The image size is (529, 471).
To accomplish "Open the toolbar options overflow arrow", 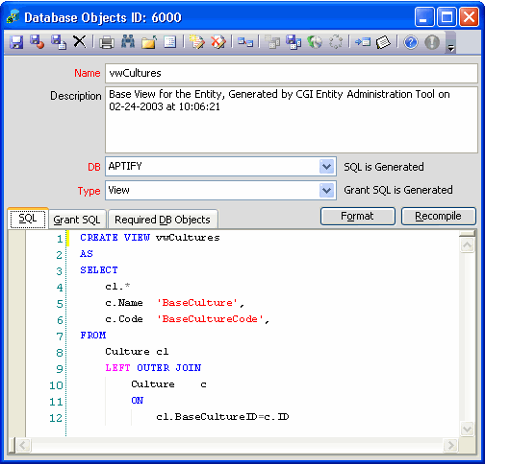I will tap(451, 43).
